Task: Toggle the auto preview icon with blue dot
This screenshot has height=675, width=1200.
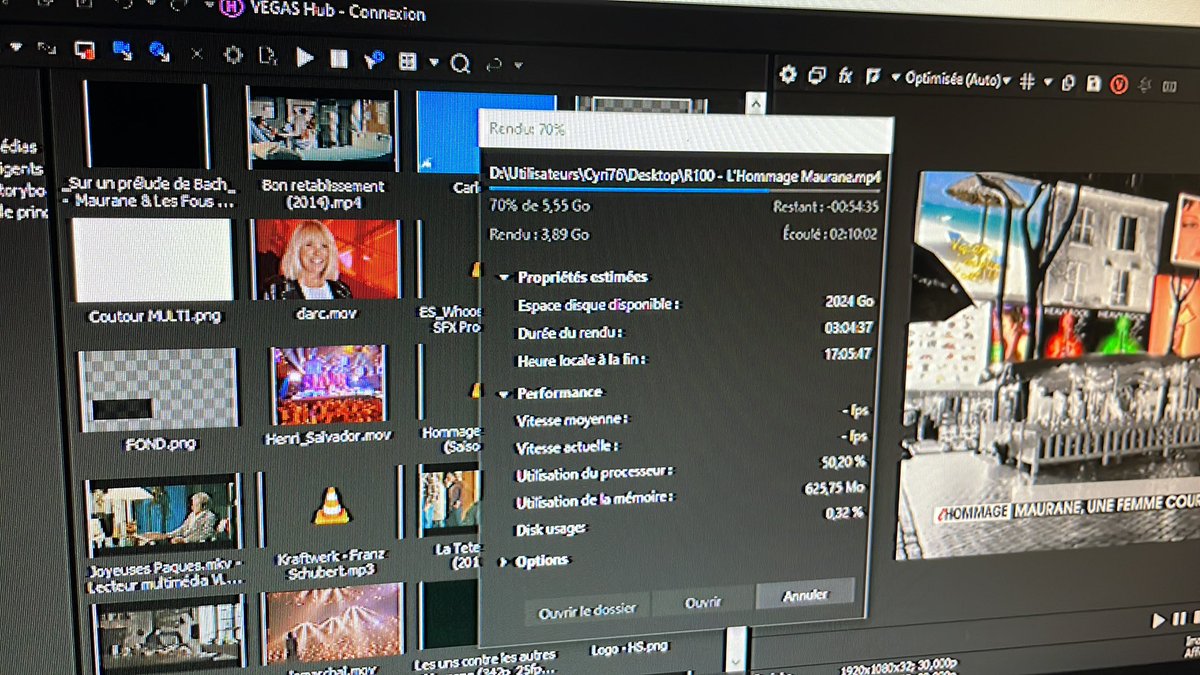Action: [x=373, y=60]
